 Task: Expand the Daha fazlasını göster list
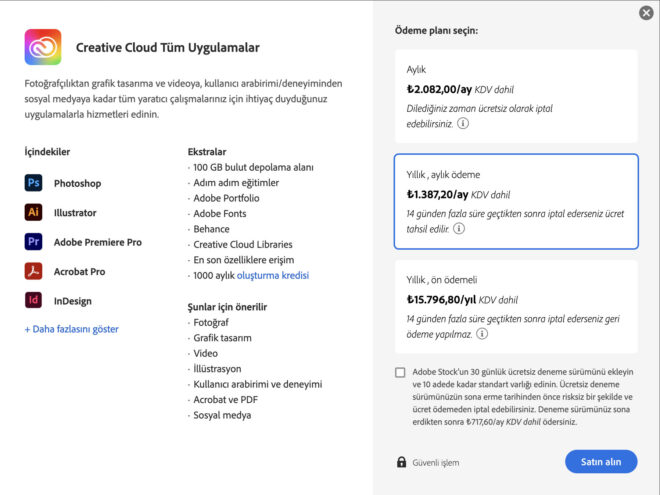pos(72,329)
